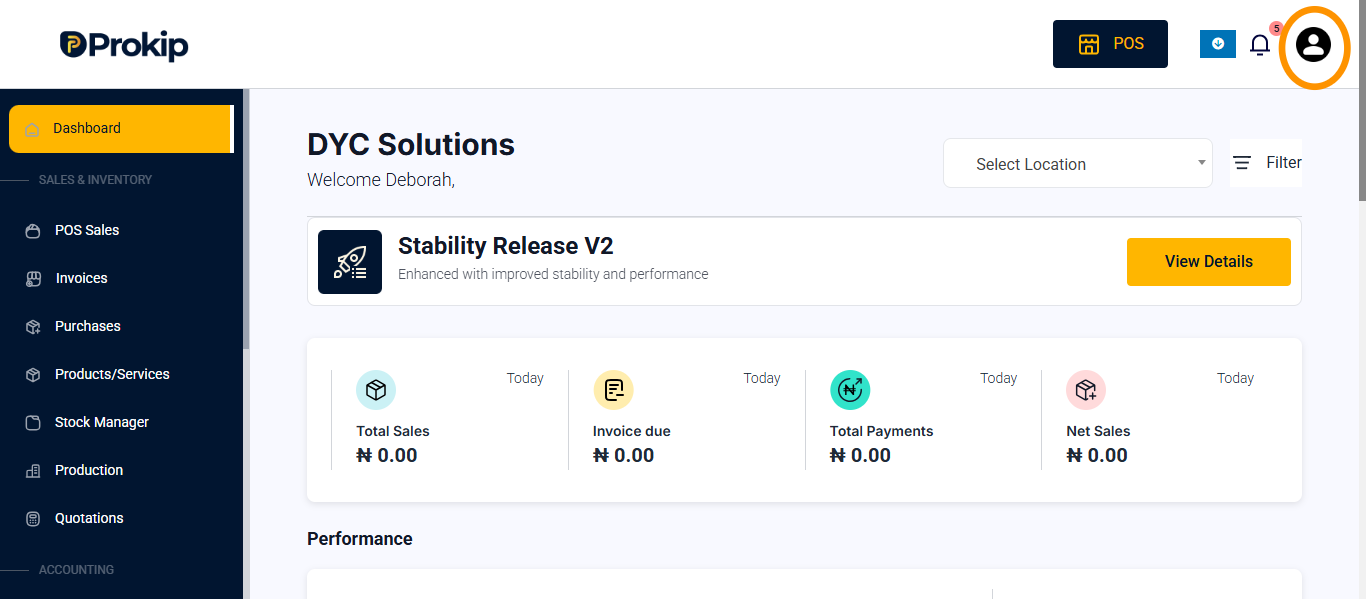This screenshot has height=599, width=1366.
Task: Click View Details button
Action: coord(1209,262)
